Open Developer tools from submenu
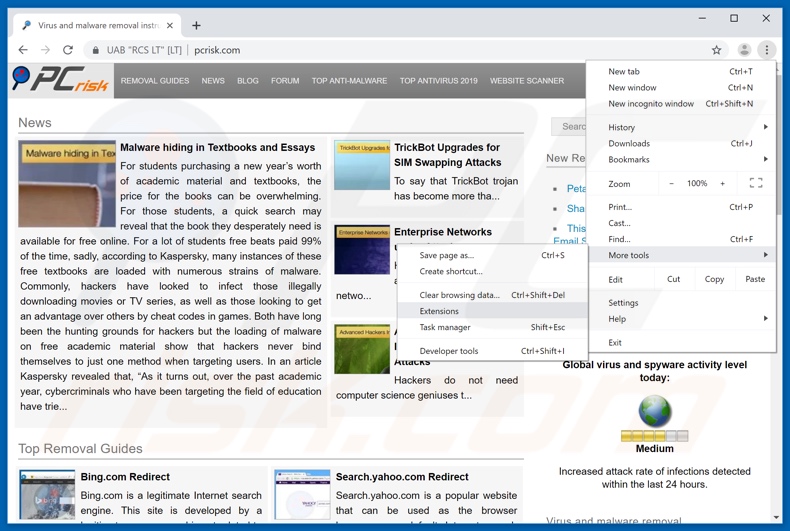 (x=492, y=351)
